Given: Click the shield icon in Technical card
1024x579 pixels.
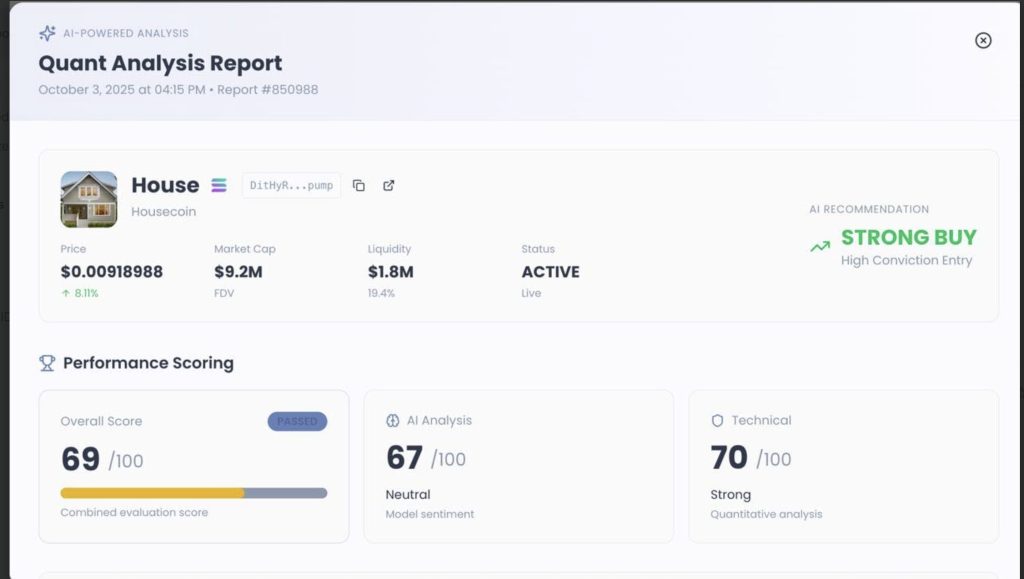Looking at the screenshot, I should point(717,421).
